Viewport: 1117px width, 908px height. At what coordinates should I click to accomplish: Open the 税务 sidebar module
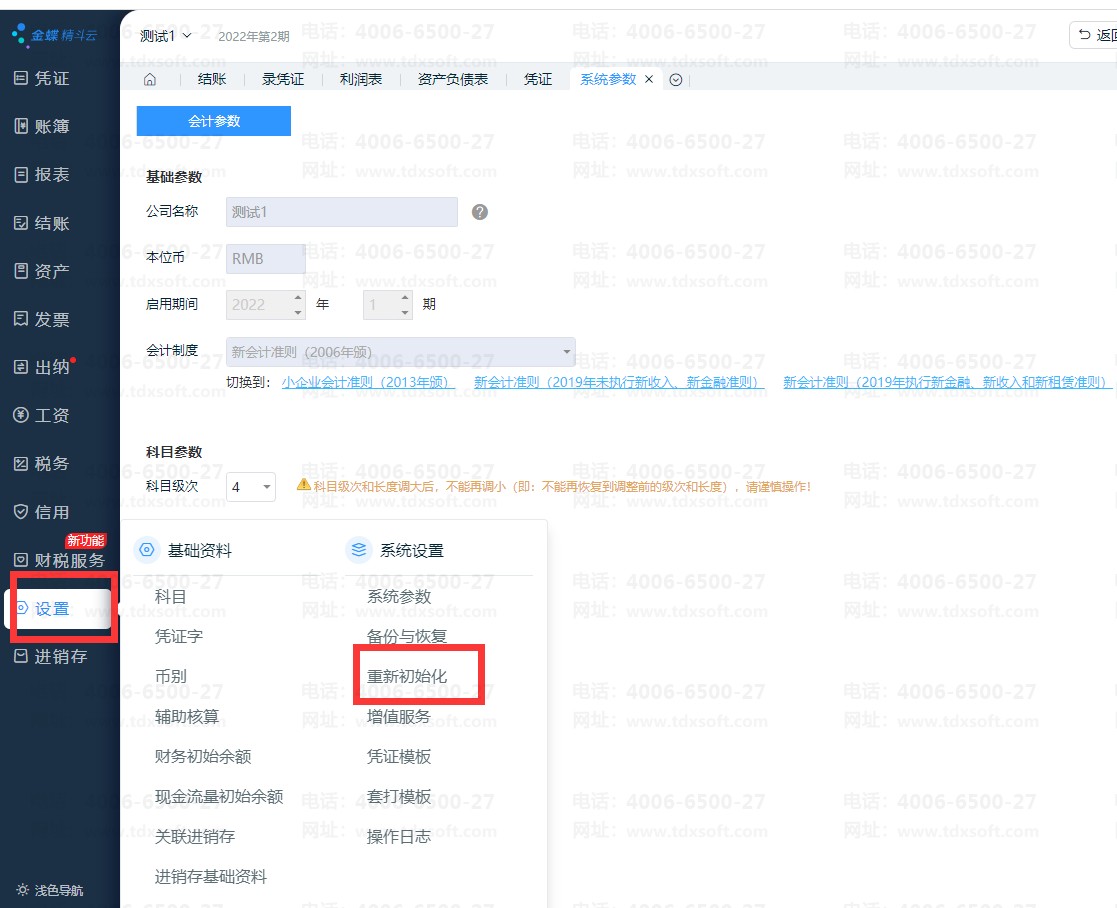pyautogui.click(x=52, y=464)
